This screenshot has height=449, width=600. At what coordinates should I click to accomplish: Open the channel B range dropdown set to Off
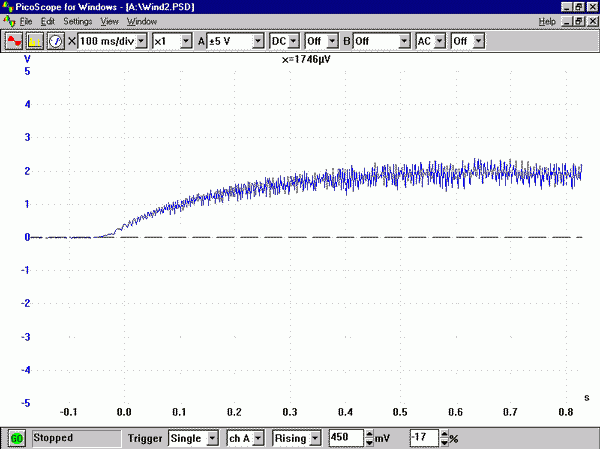(x=404, y=41)
